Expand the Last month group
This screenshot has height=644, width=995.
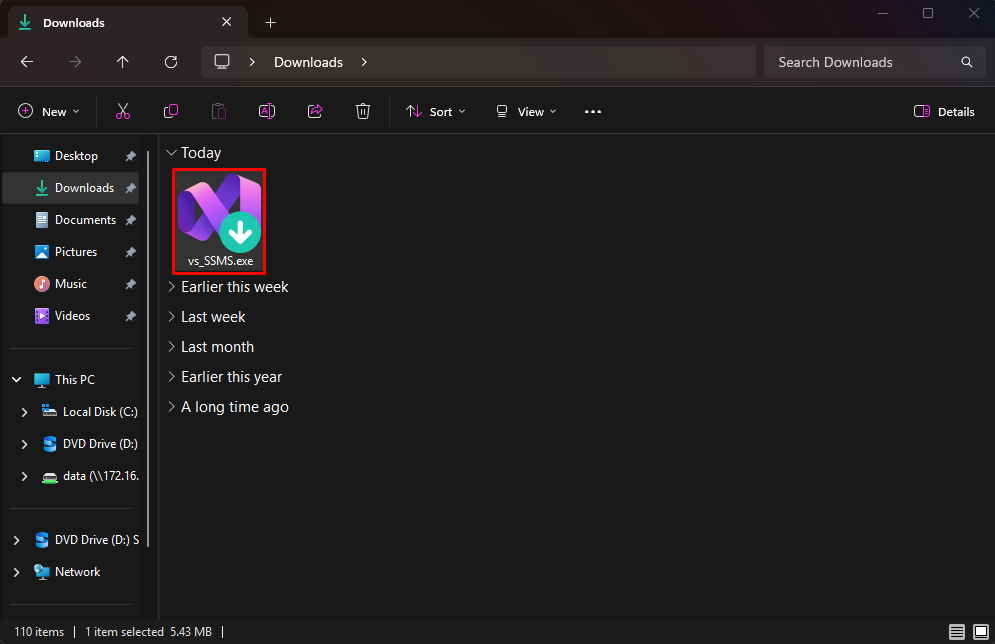tap(171, 347)
